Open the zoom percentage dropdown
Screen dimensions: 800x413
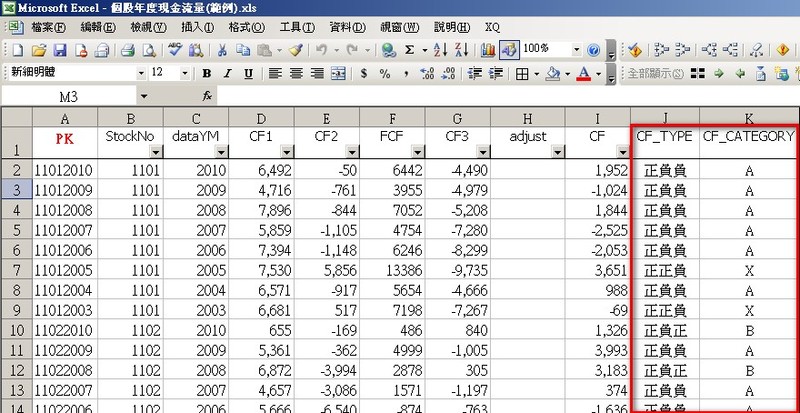(577, 50)
